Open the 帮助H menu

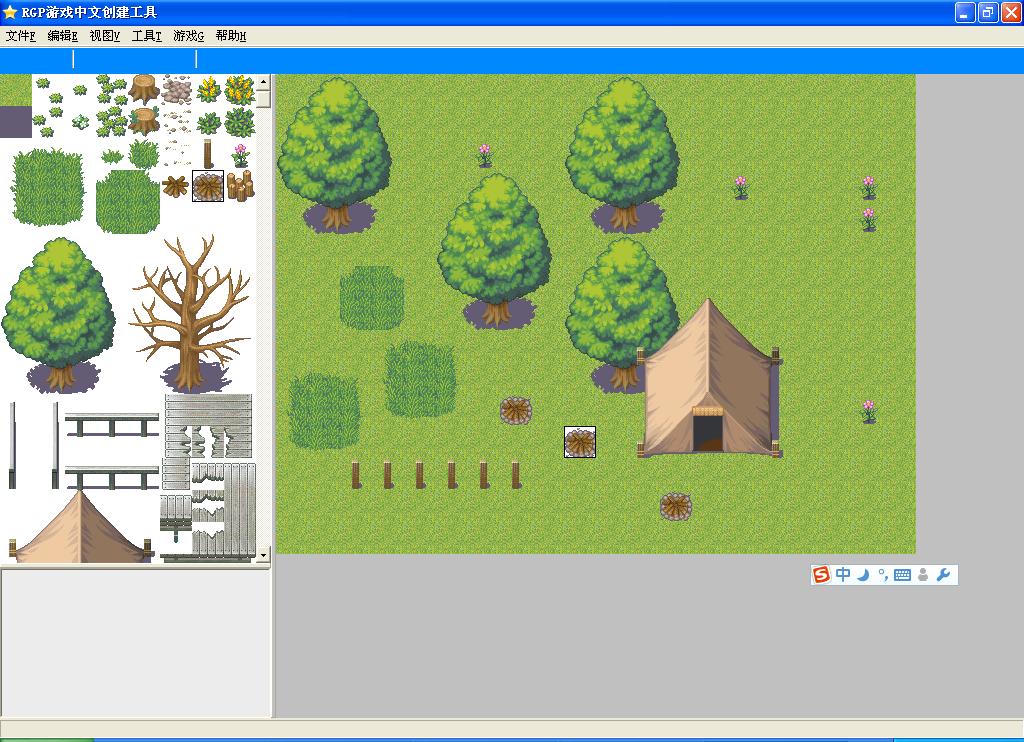click(231, 36)
